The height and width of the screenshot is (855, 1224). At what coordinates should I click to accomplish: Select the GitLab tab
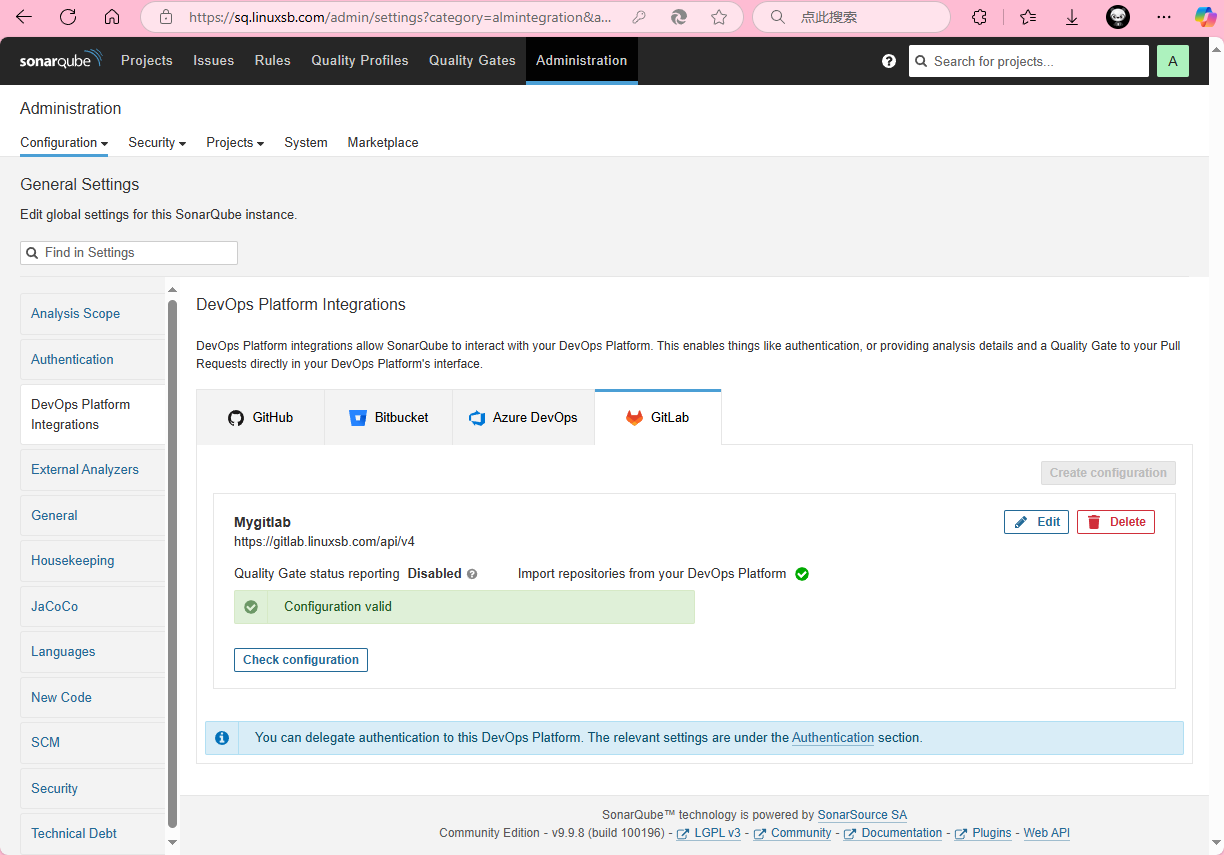[x=658, y=418]
